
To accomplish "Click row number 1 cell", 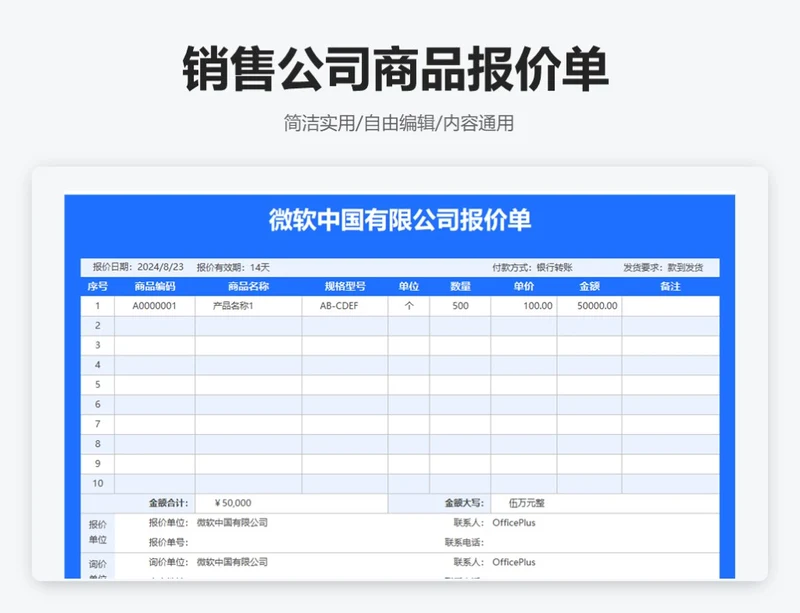I will point(97,306).
